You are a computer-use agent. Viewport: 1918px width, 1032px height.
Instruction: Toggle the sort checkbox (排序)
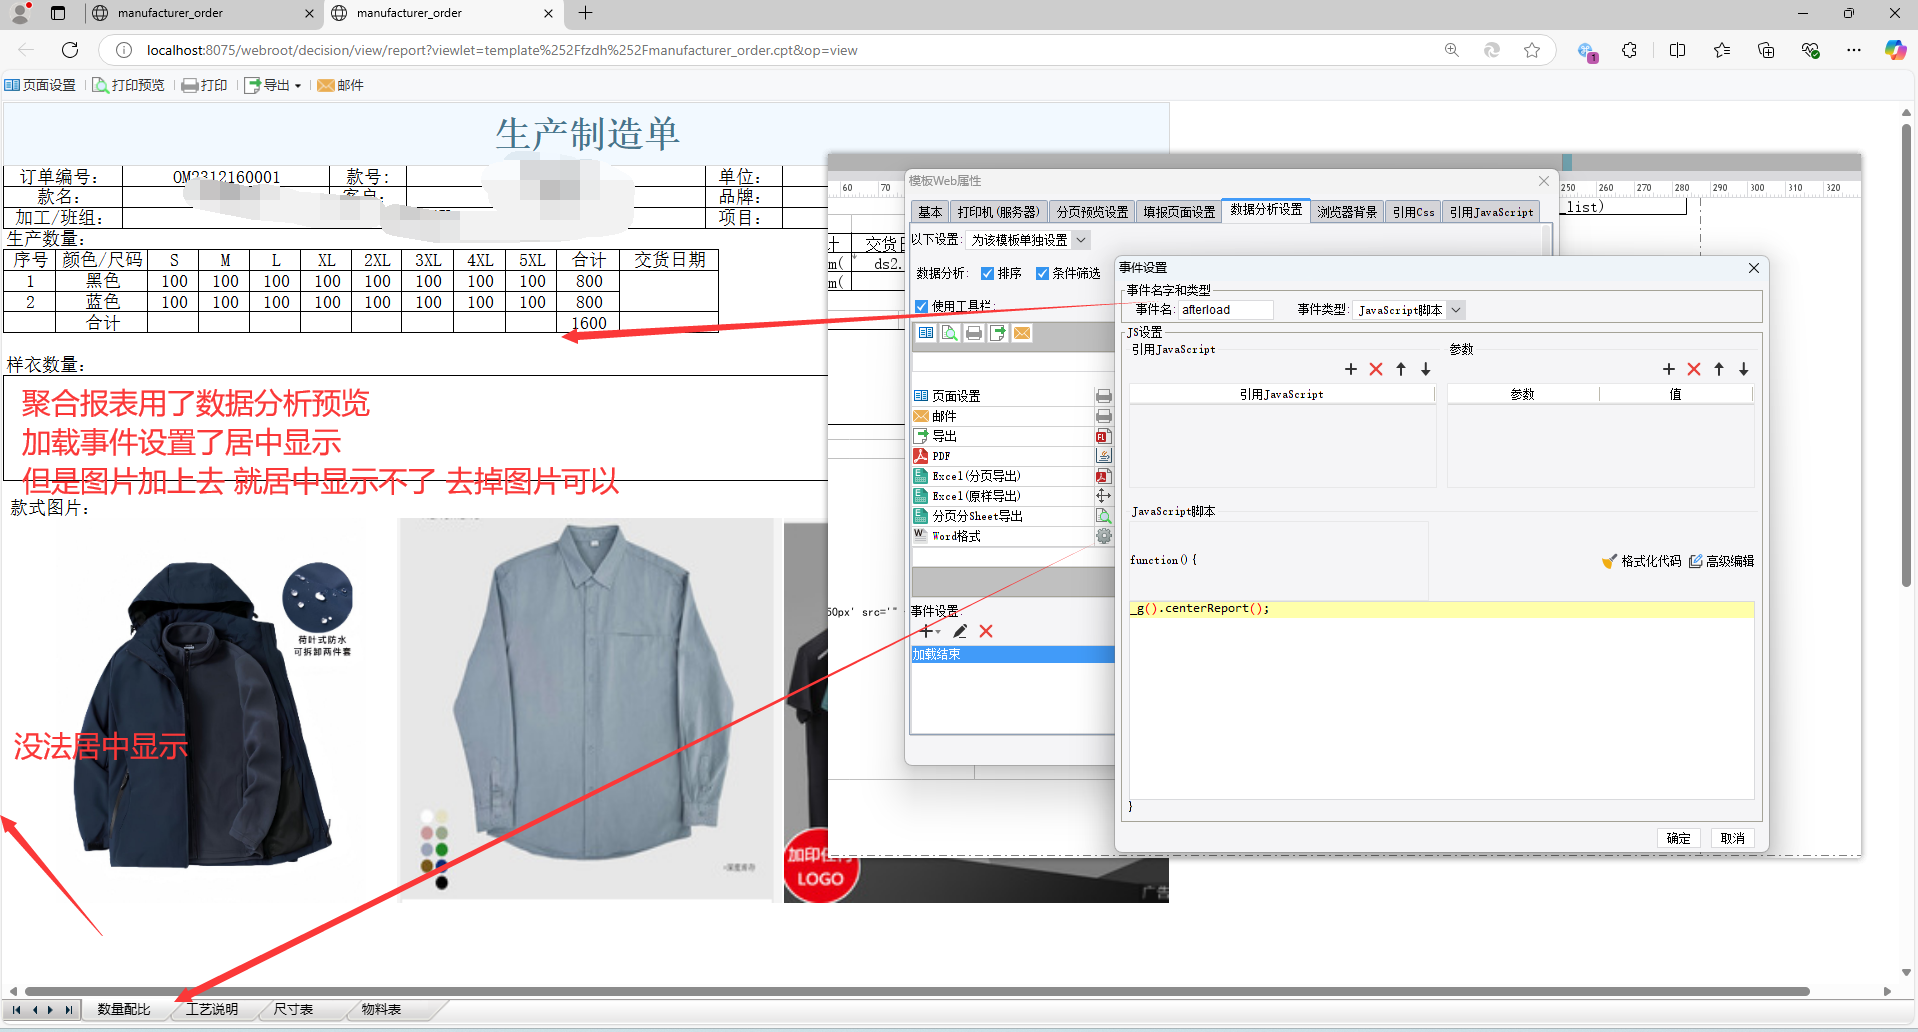point(987,273)
